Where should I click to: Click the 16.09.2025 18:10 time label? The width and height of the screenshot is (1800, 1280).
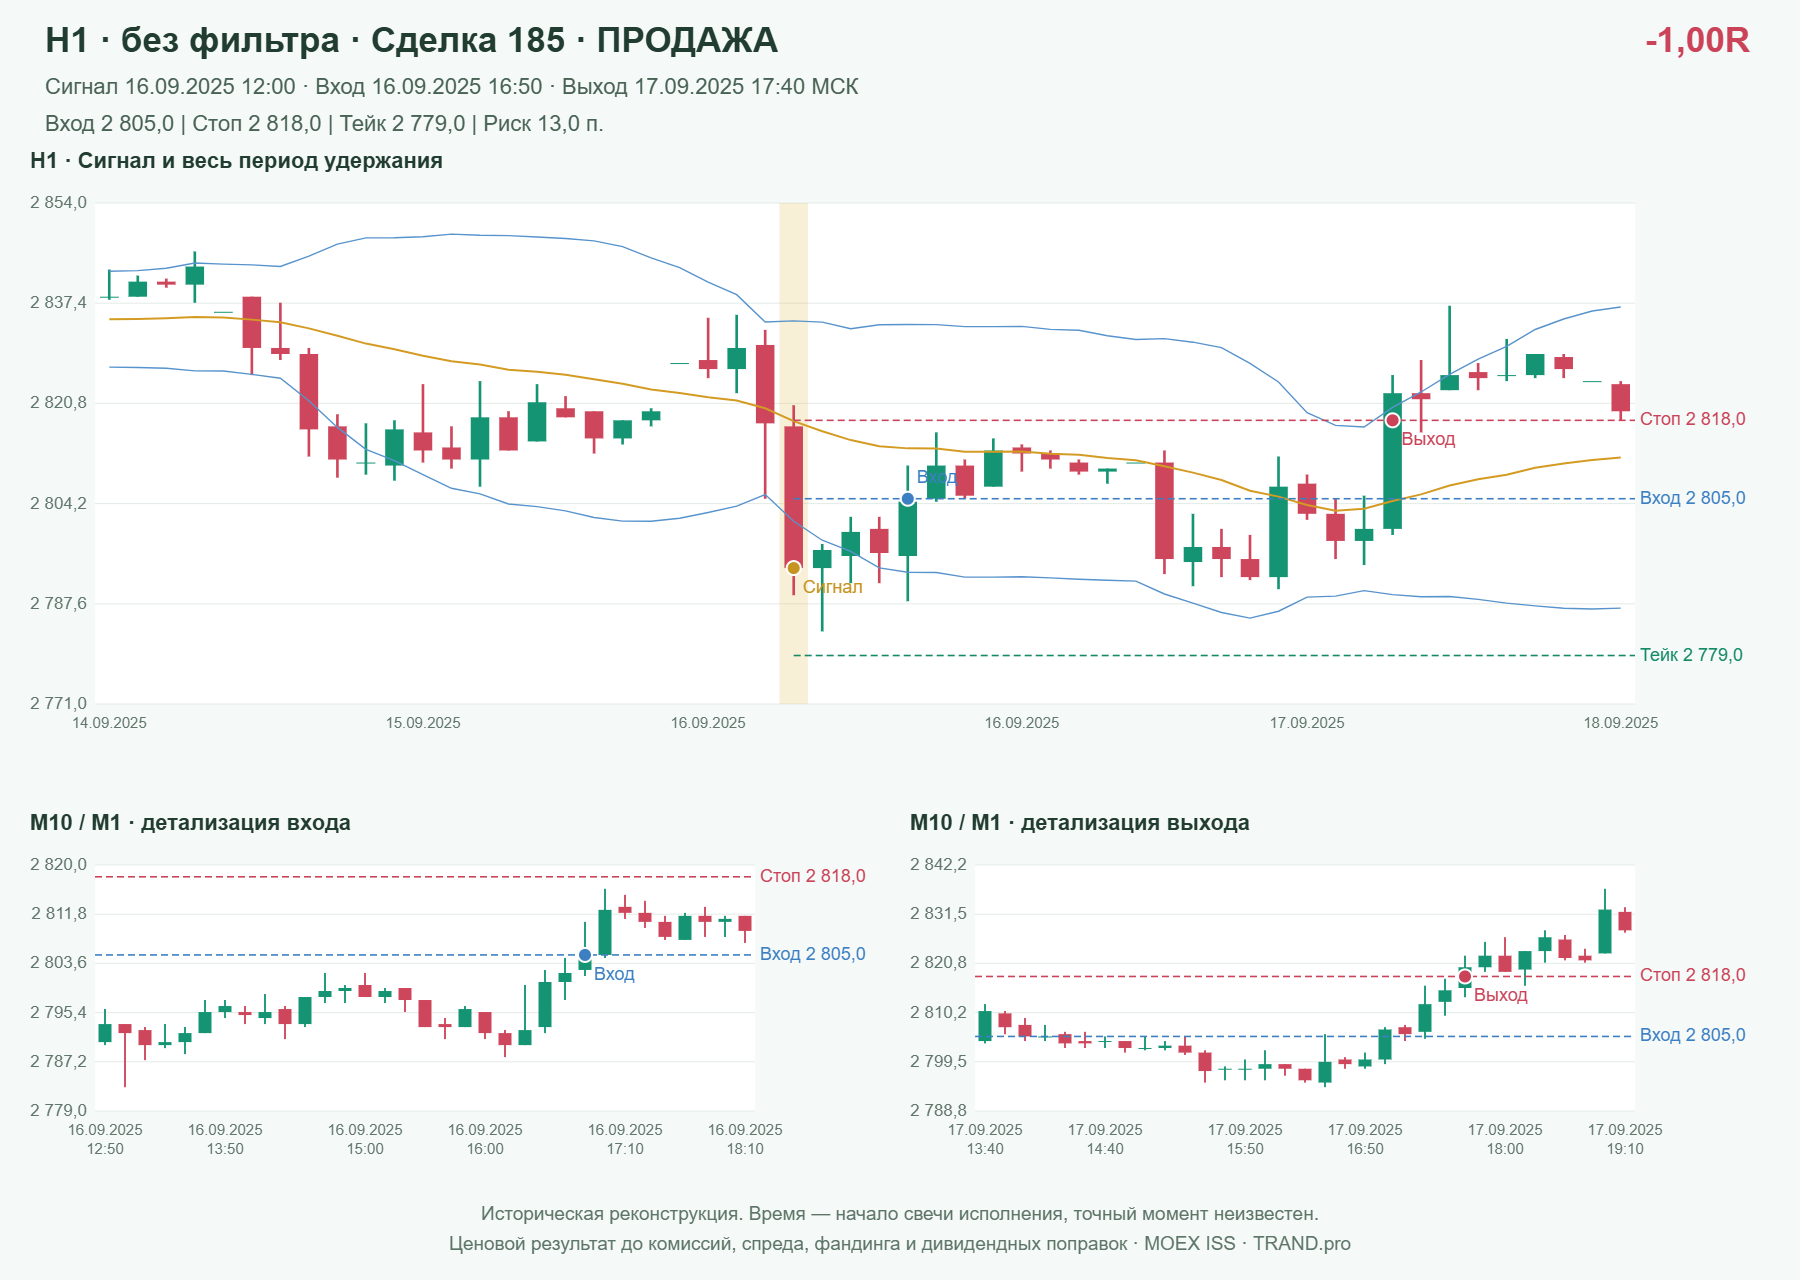click(745, 1139)
